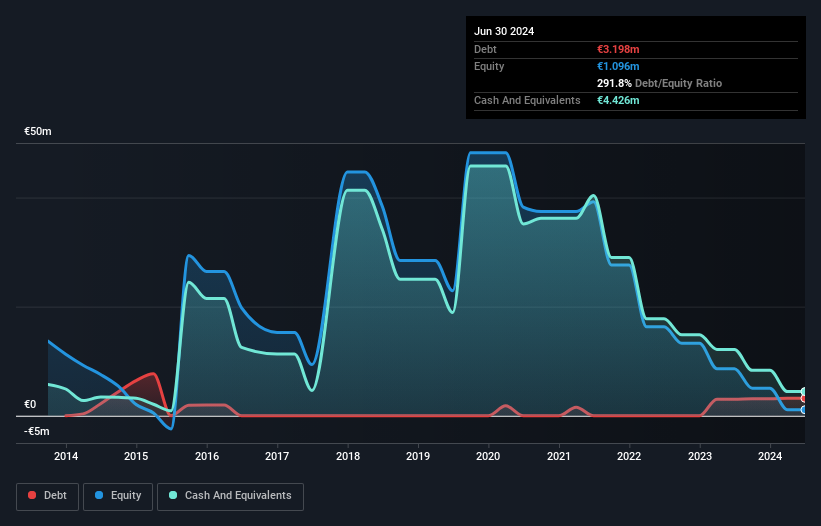This screenshot has height=526, width=821.
Task: Click the teal Cash legend dot
Action: click(x=173, y=495)
